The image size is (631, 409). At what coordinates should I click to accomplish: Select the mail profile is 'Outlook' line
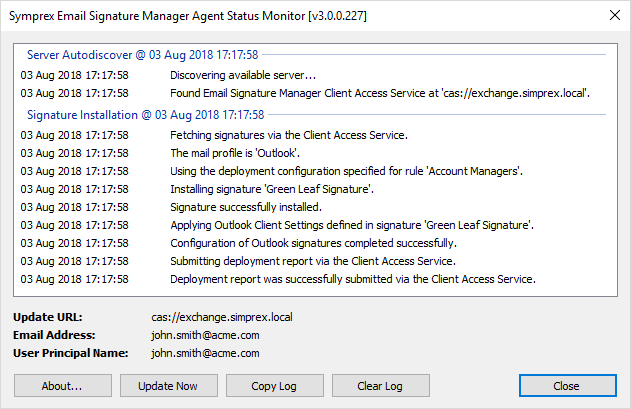244,153
